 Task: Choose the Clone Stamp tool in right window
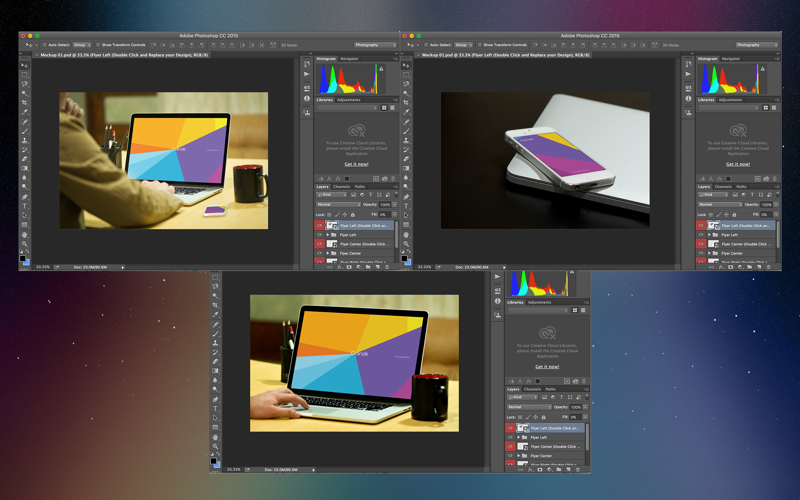click(406, 140)
